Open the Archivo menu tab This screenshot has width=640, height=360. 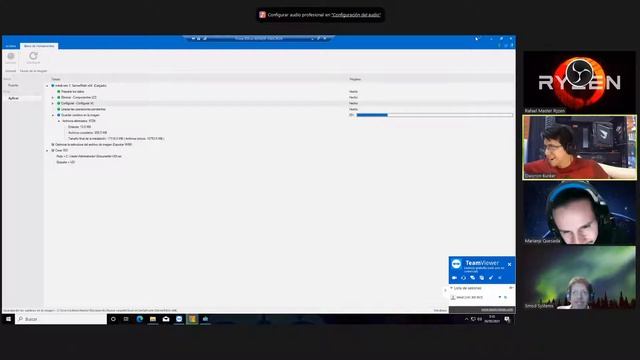11,46
